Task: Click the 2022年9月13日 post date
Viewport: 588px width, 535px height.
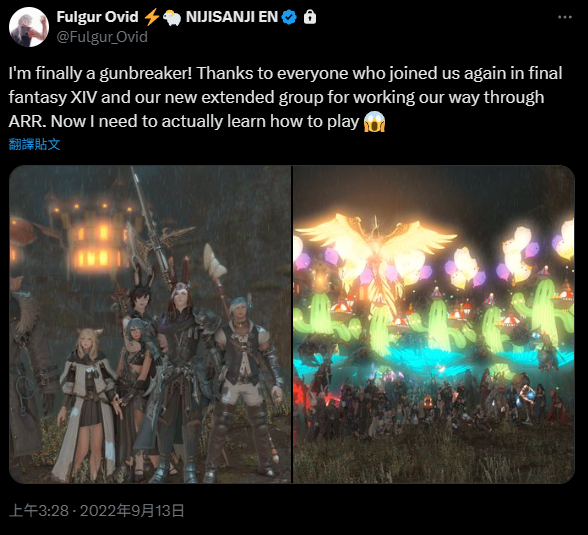Action: pos(132,511)
